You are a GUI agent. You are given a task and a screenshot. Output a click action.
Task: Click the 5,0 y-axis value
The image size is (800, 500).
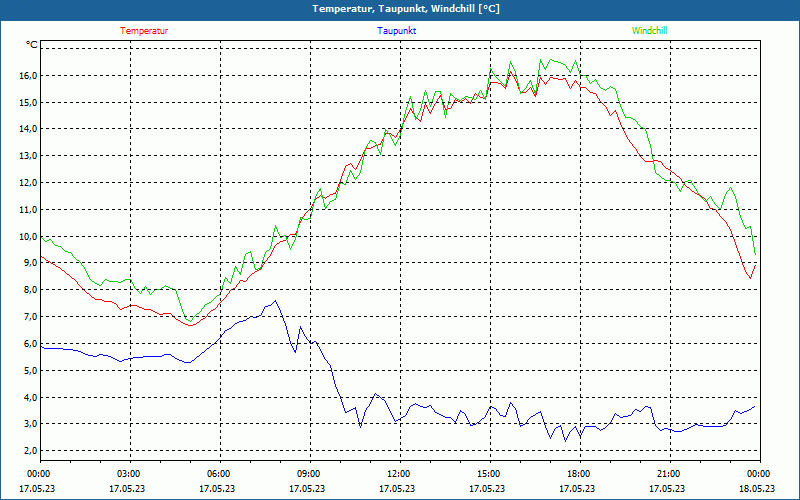(31, 370)
